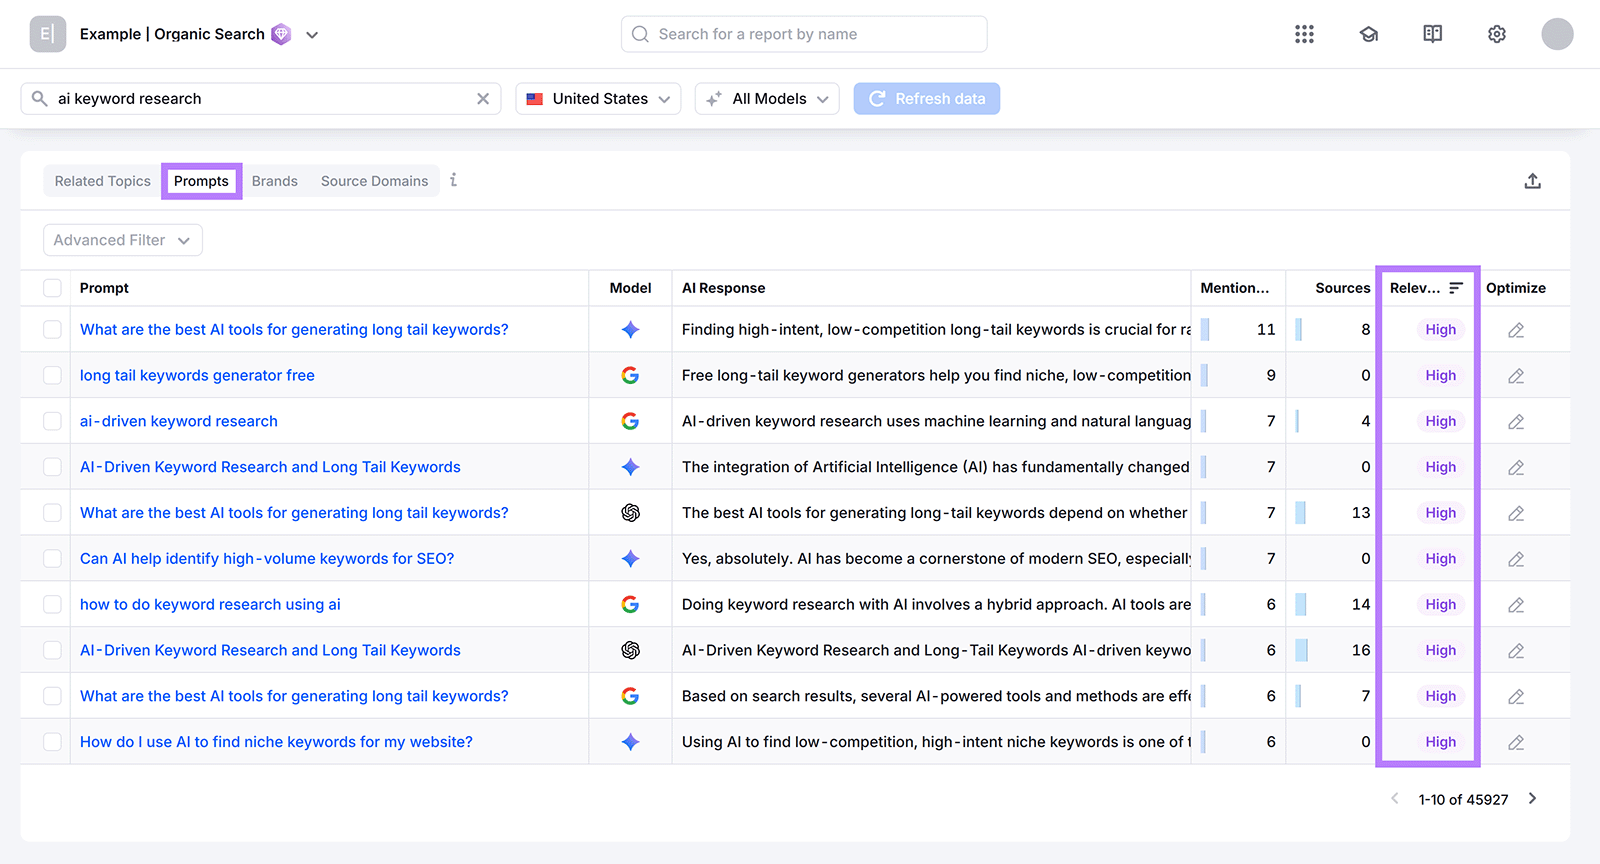Optimize the 'long tail keywords generator free' prompt
Viewport: 1600px width, 864px height.
tap(1516, 376)
